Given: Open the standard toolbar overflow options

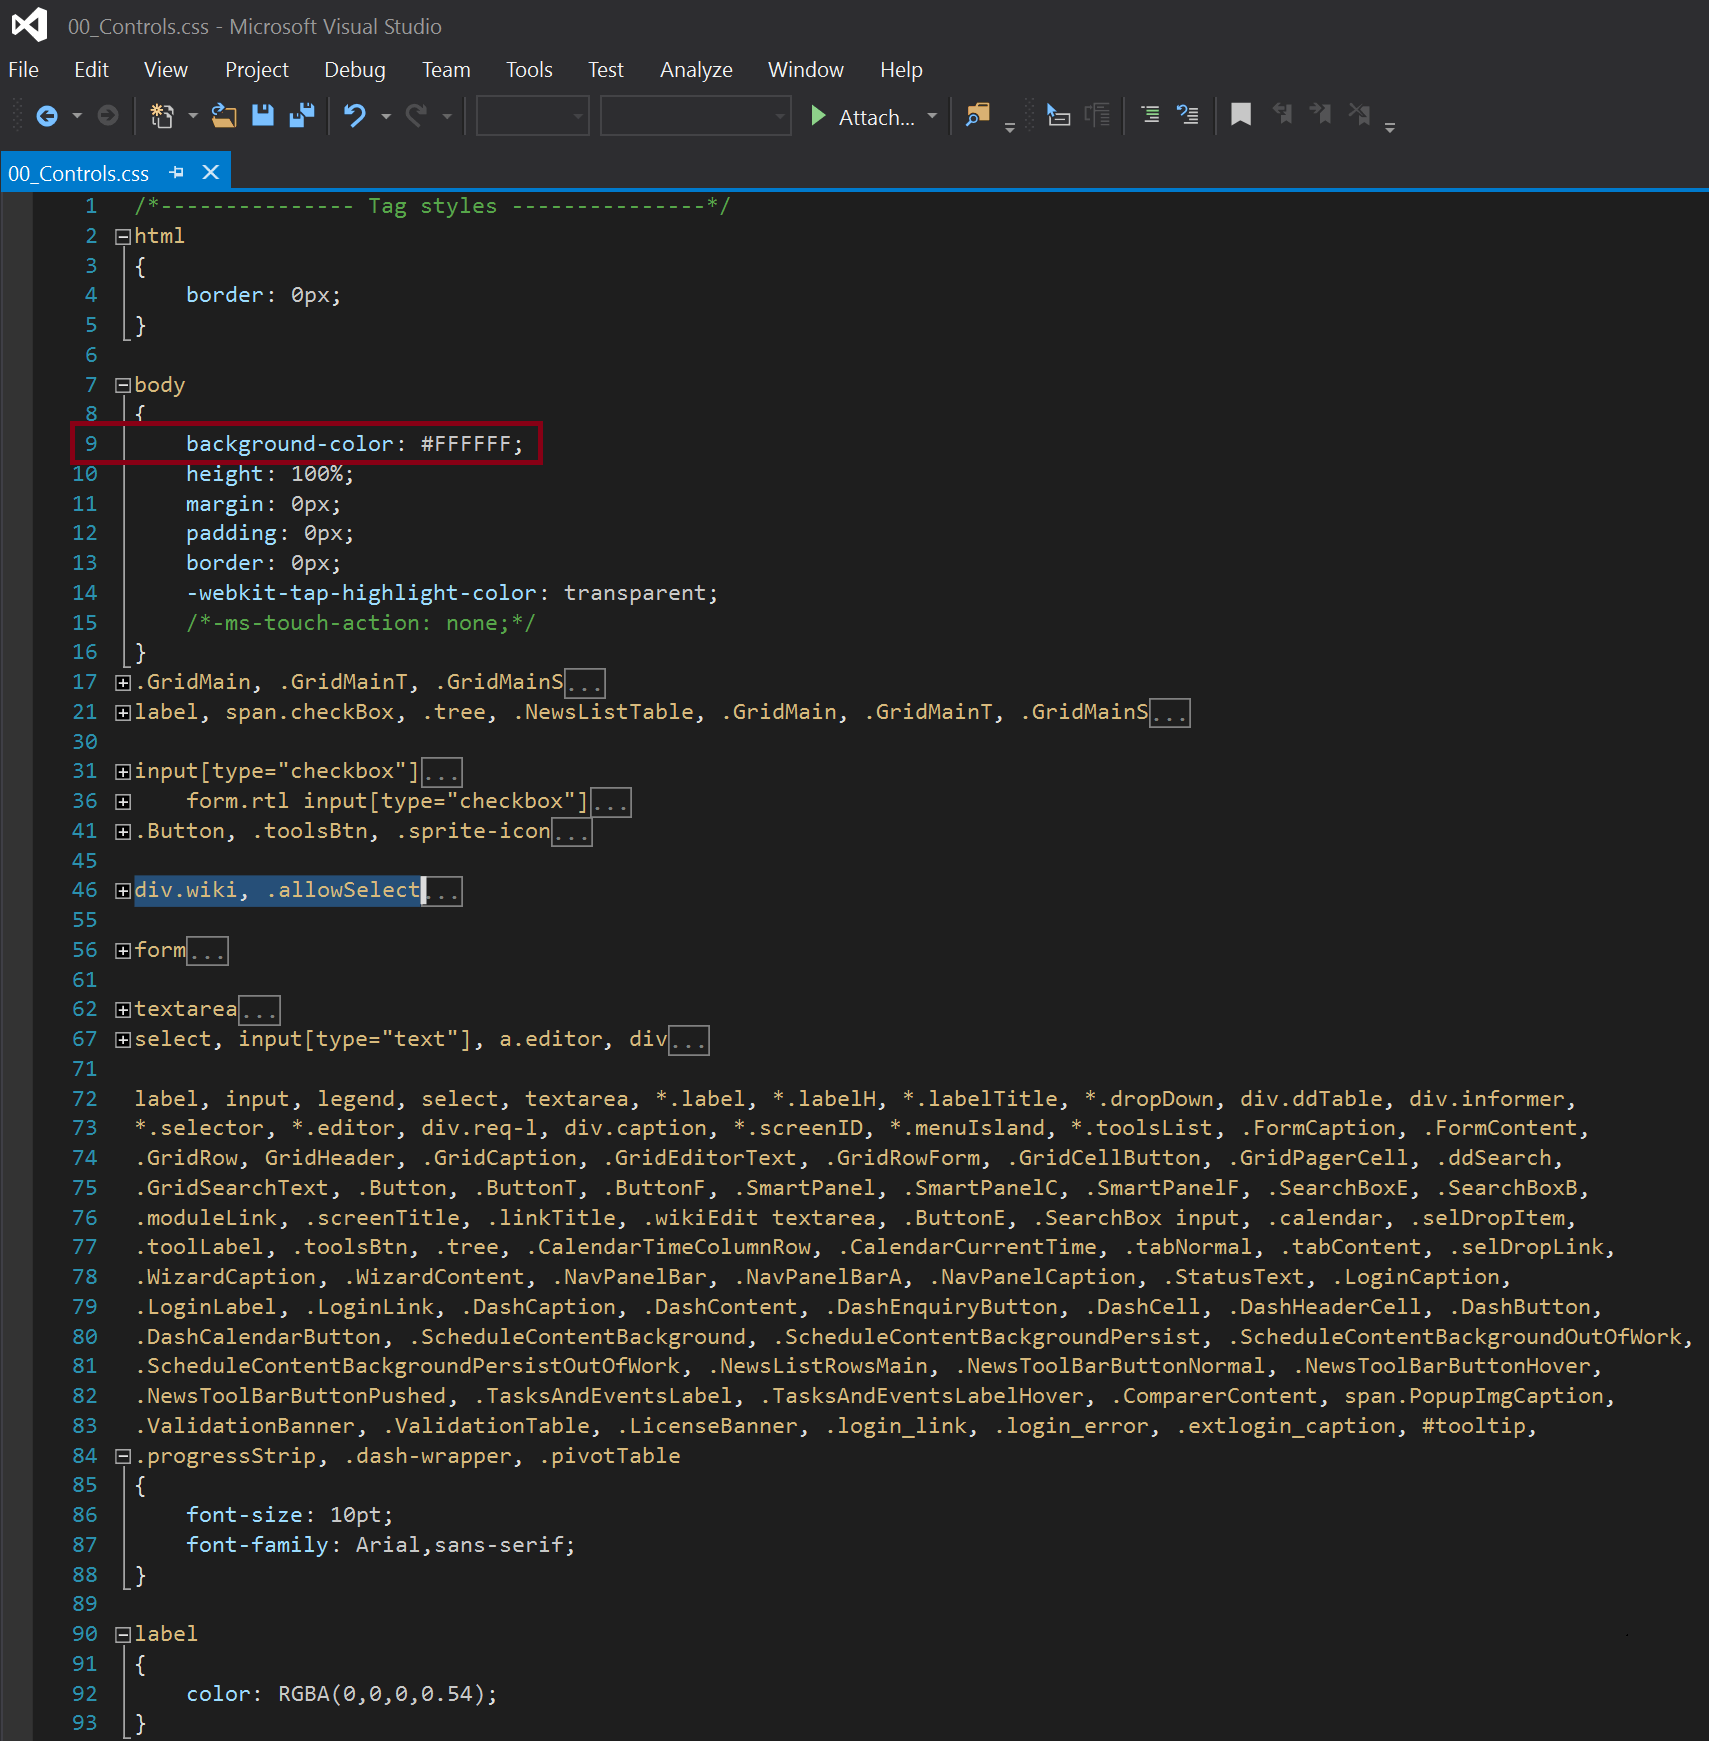Looking at the screenshot, I should (1010, 127).
